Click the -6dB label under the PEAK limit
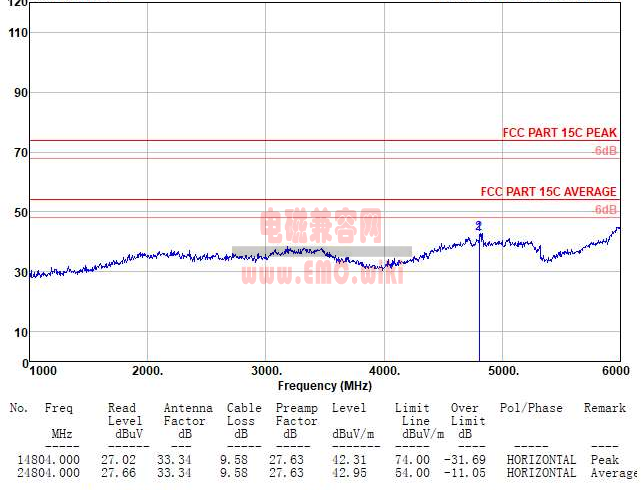 [x=604, y=151]
